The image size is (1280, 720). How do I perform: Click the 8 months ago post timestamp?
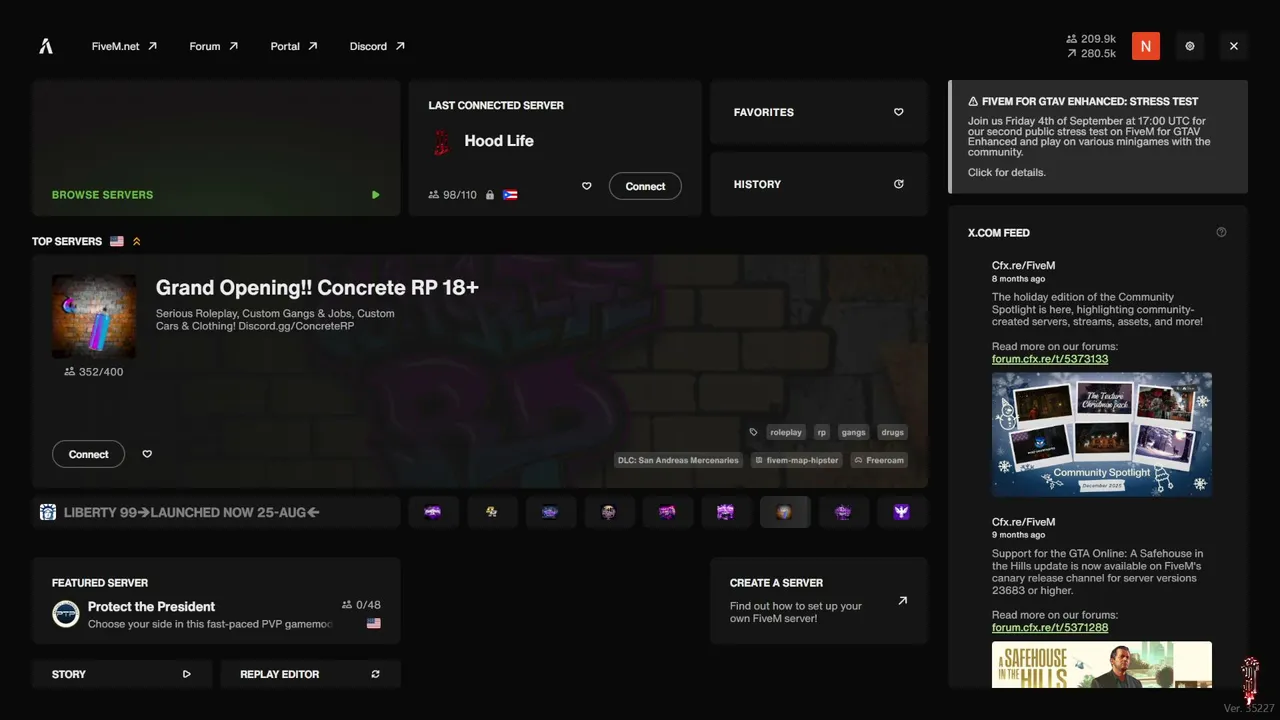click(x=1018, y=279)
